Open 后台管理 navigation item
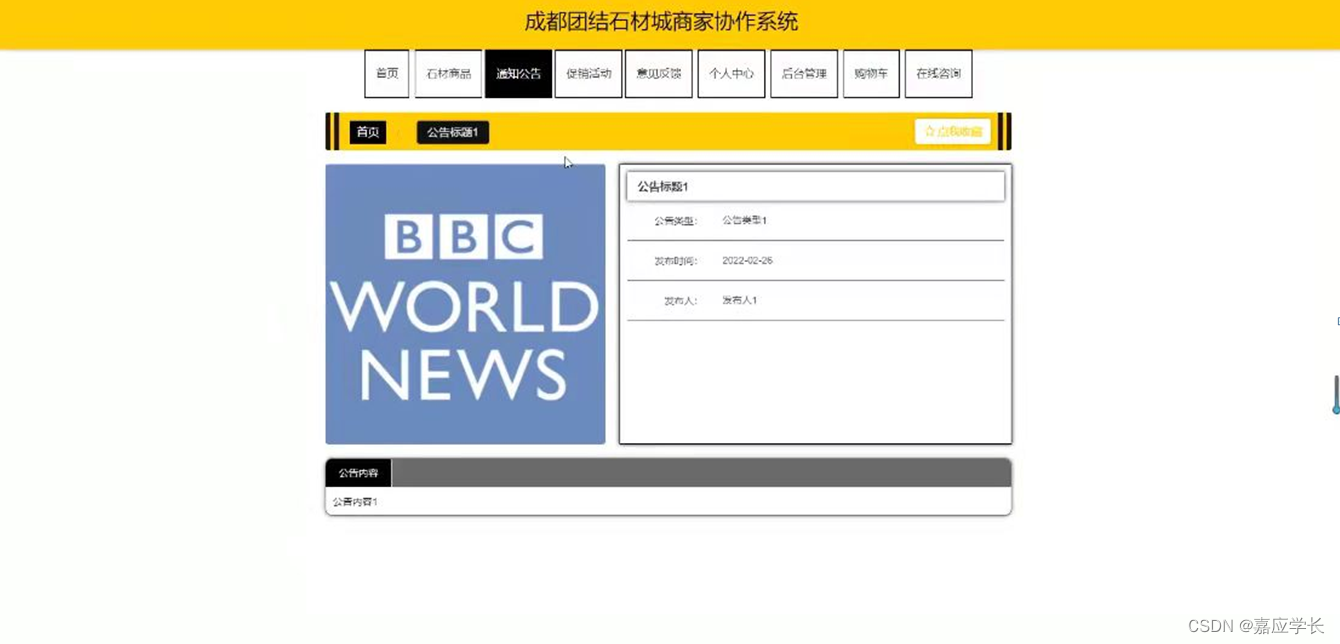 (804, 74)
